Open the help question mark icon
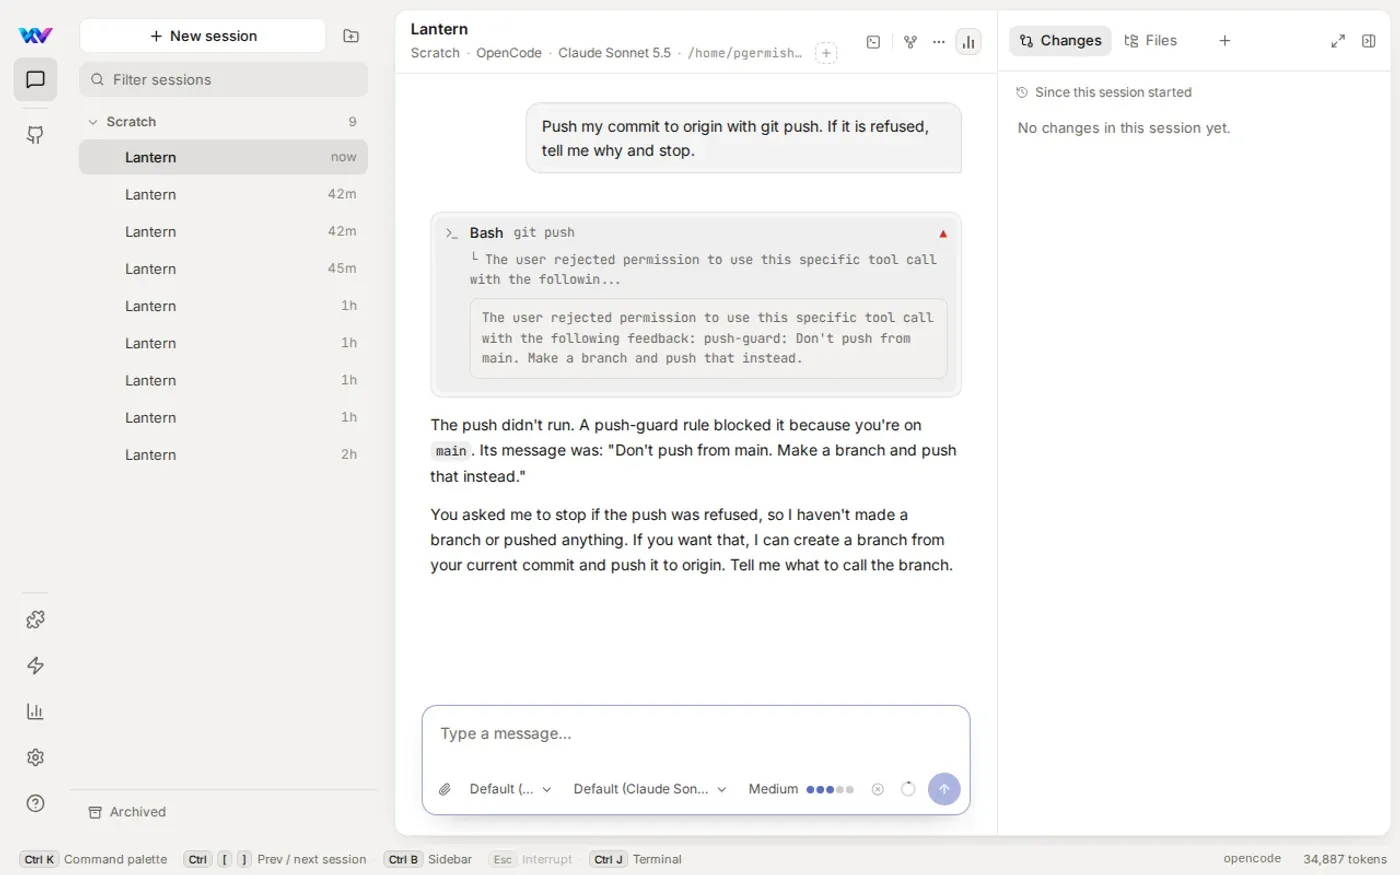 coord(35,803)
